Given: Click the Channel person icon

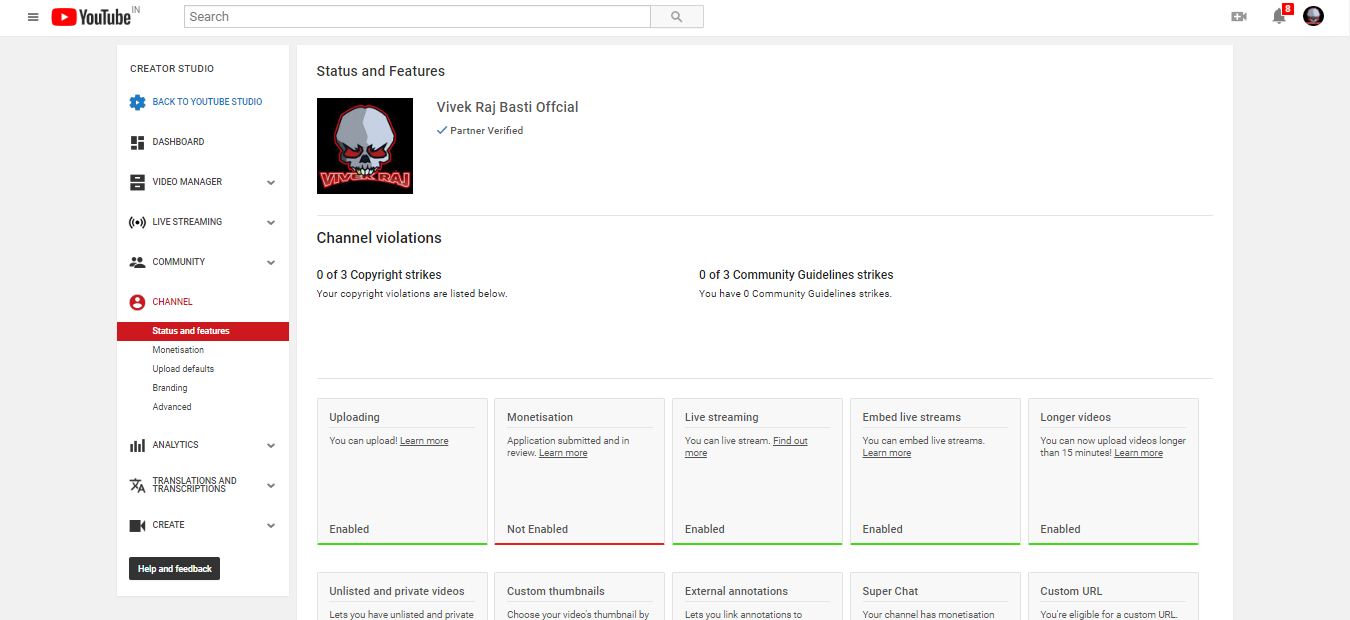Looking at the screenshot, I should click(x=137, y=302).
